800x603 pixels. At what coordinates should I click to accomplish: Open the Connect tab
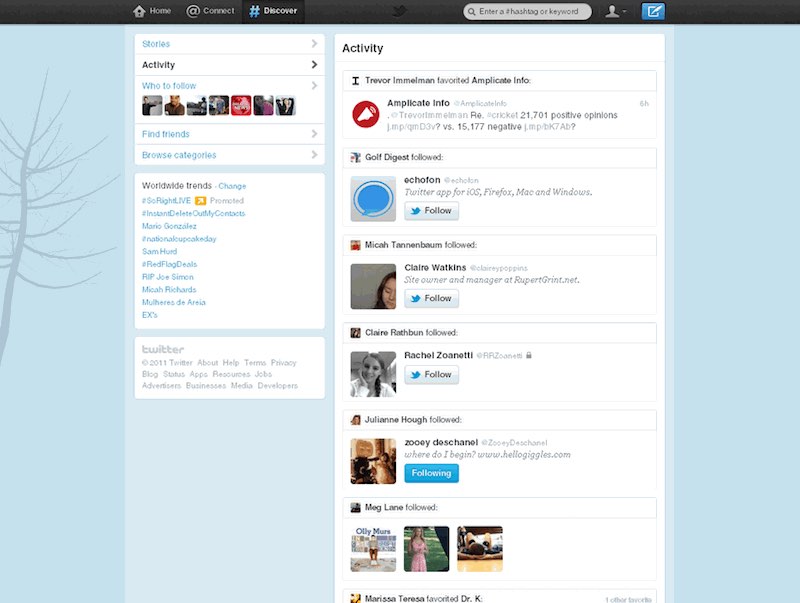[211, 11]
